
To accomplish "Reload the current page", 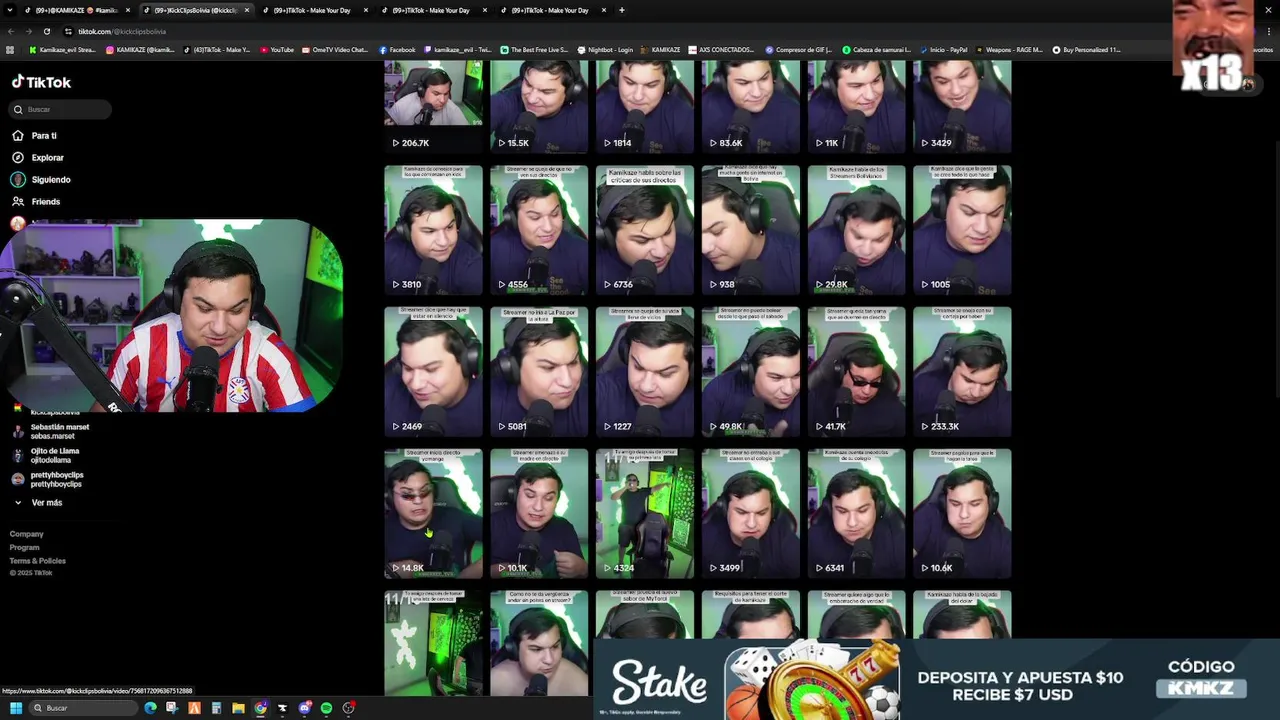I will [46, 31].
